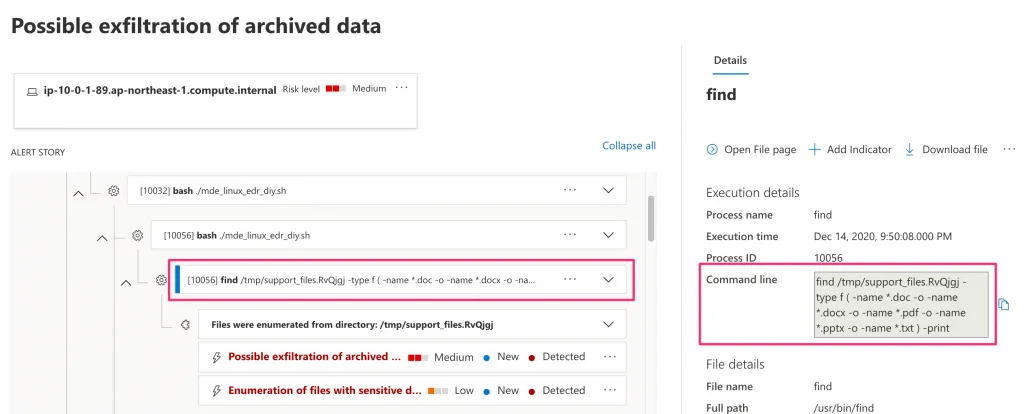This screenshot has width=1024, height=414.
Task: Open more options on the device card
Action: (402, 88)
